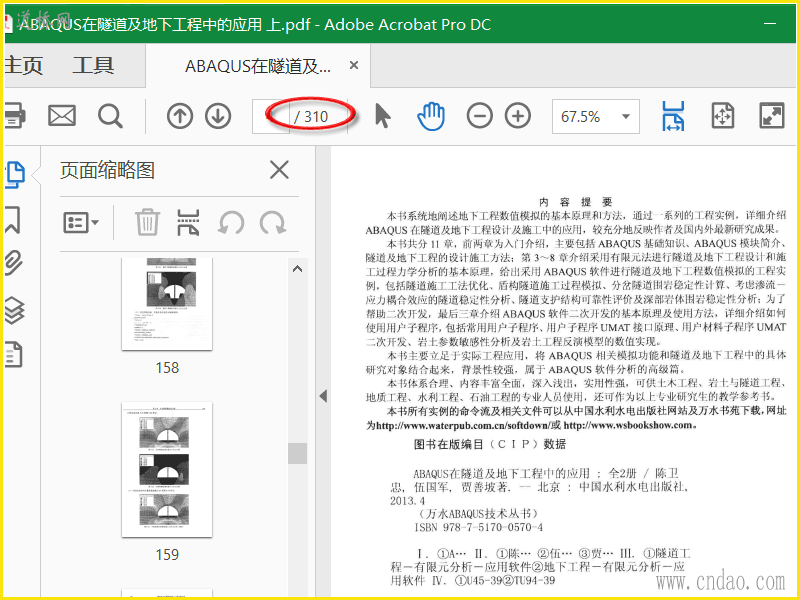
Task: Open the 67.5% zoom level dropdown
Action: 595,117
